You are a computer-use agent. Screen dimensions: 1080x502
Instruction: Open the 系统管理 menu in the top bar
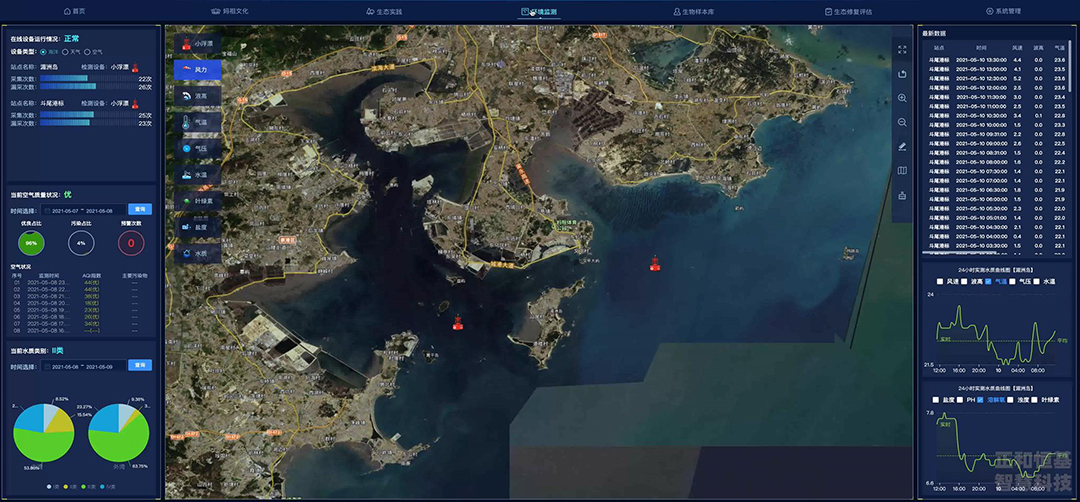point(1003,11)
